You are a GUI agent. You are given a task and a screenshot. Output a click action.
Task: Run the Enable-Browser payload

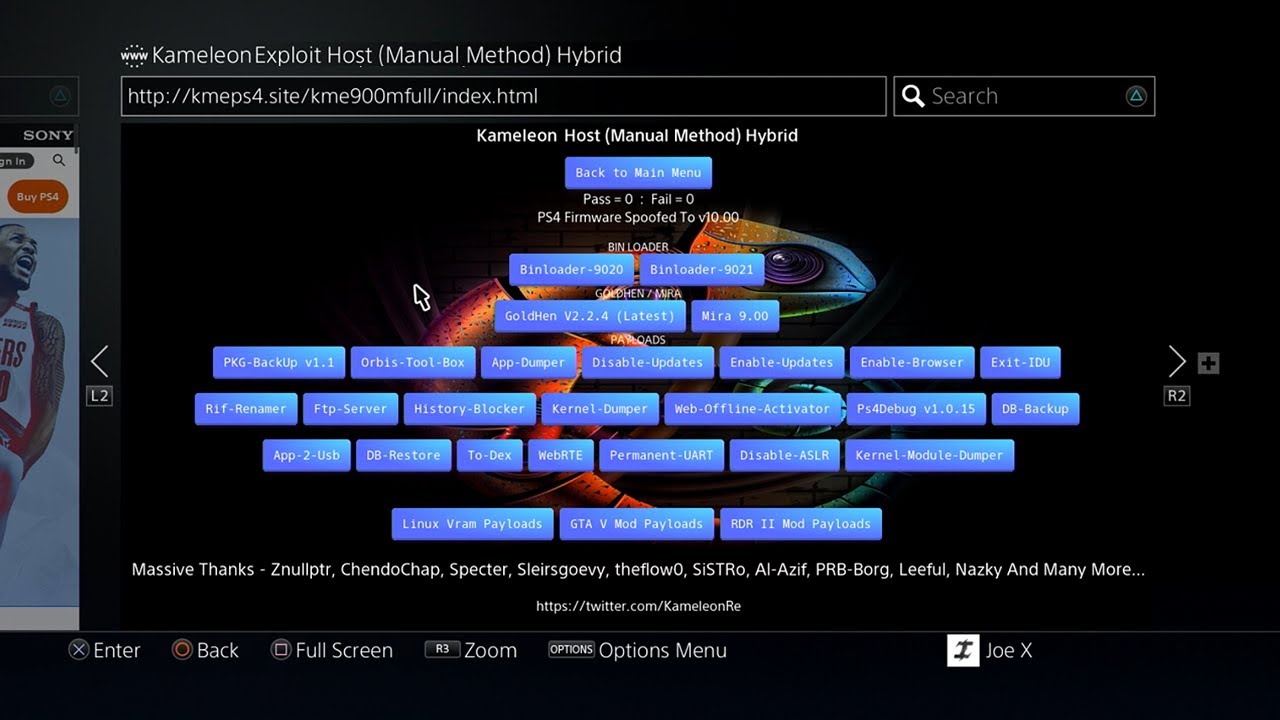click(x=912, y=362)
